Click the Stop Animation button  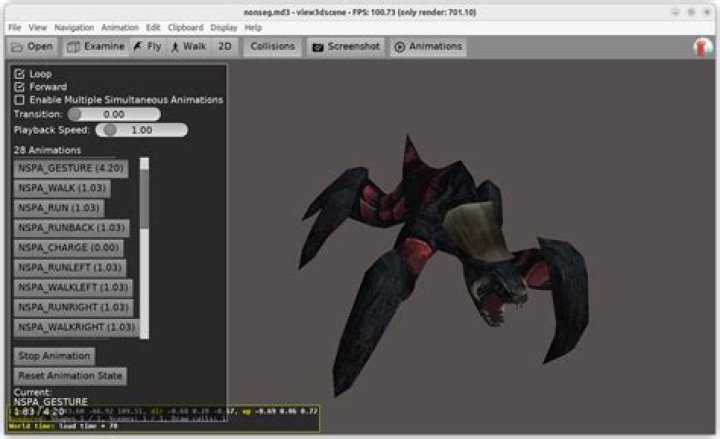tap(54, 356)
